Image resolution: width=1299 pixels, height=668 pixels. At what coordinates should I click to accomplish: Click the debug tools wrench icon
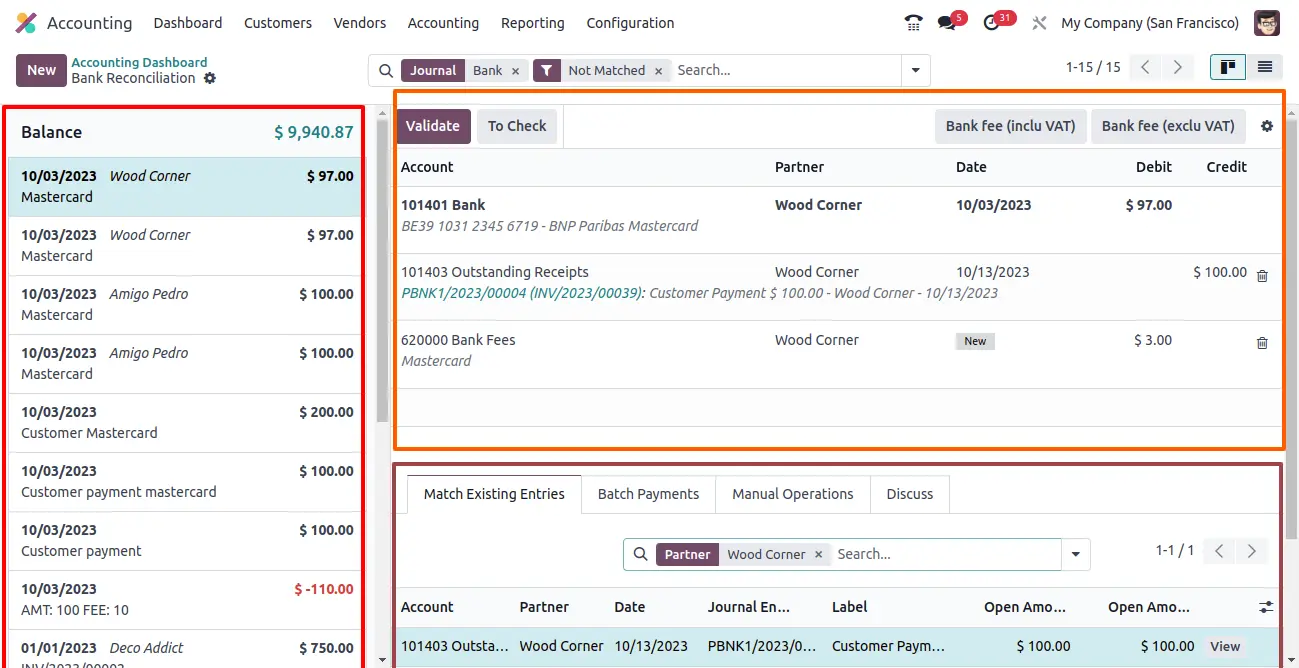[x=1040, y=23]
